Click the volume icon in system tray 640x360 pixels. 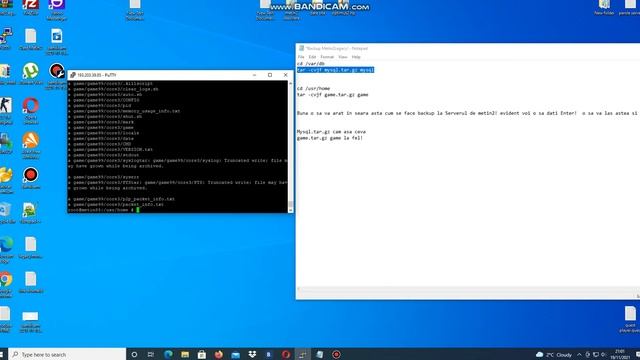603,355
